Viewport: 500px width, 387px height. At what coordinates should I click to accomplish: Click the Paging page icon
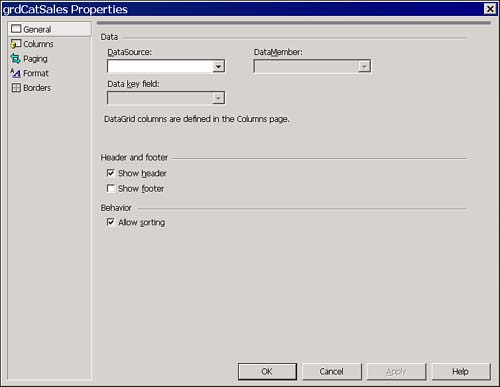16,59
